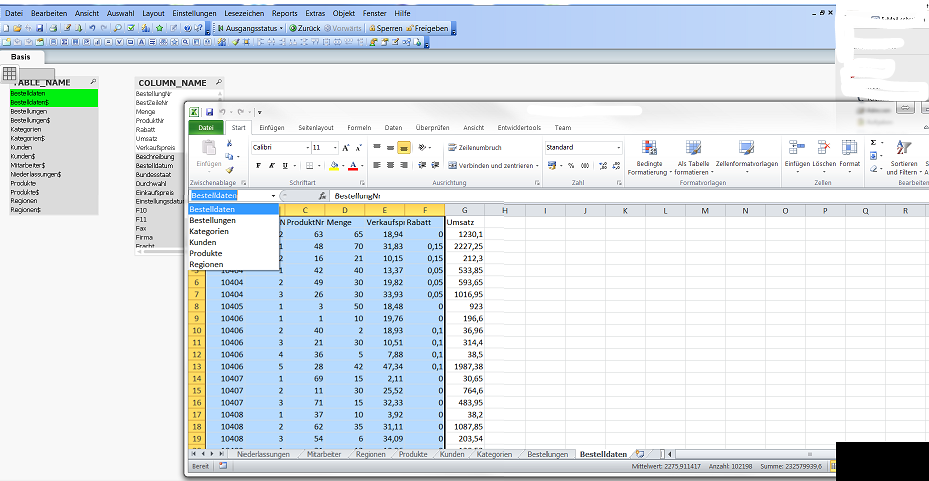Viewport: 929px width, 481px height.
Task: Select Produkte in the name box list
Action: [206, 253]
